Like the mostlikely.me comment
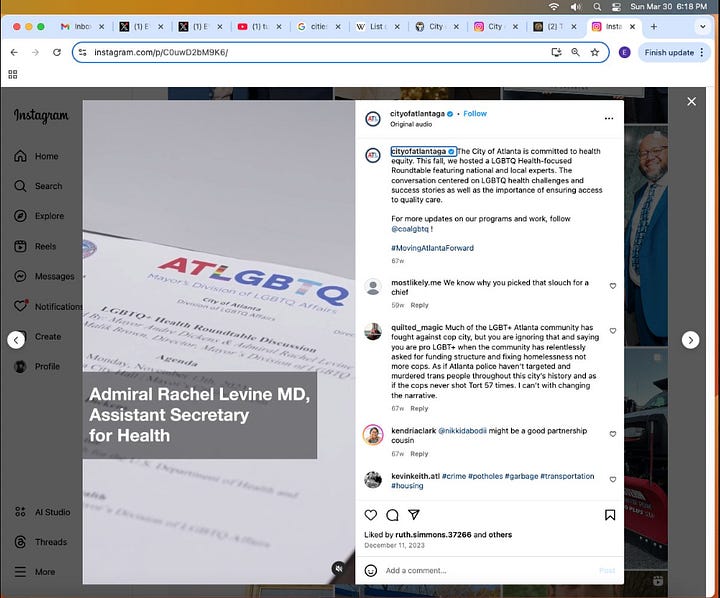The height and width of the screenshot is (598, 720). pos(613,286)
